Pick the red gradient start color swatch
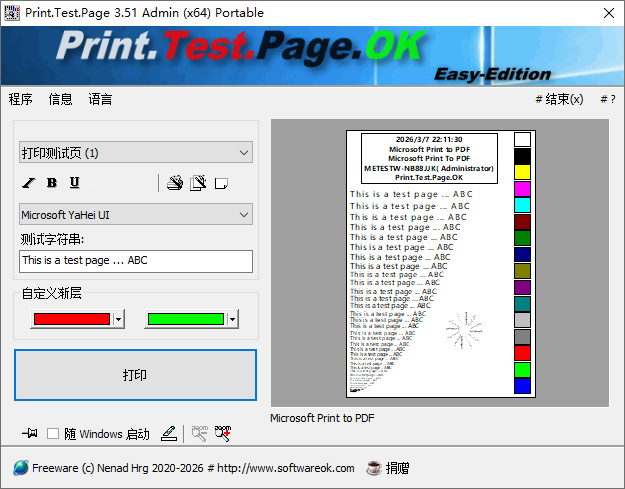 tap(72, 319)
